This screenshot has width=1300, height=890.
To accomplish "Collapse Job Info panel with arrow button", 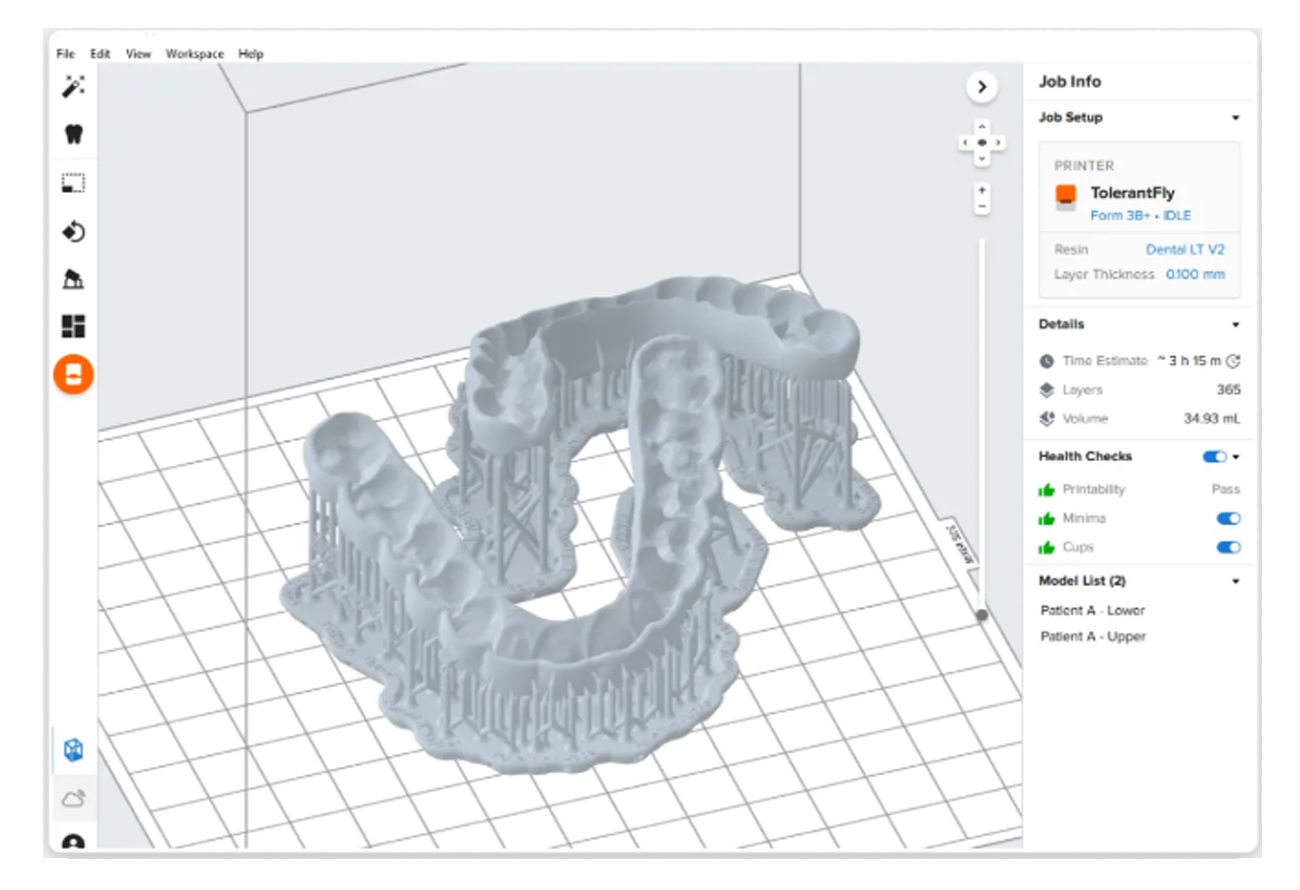I will click(981, 87).
